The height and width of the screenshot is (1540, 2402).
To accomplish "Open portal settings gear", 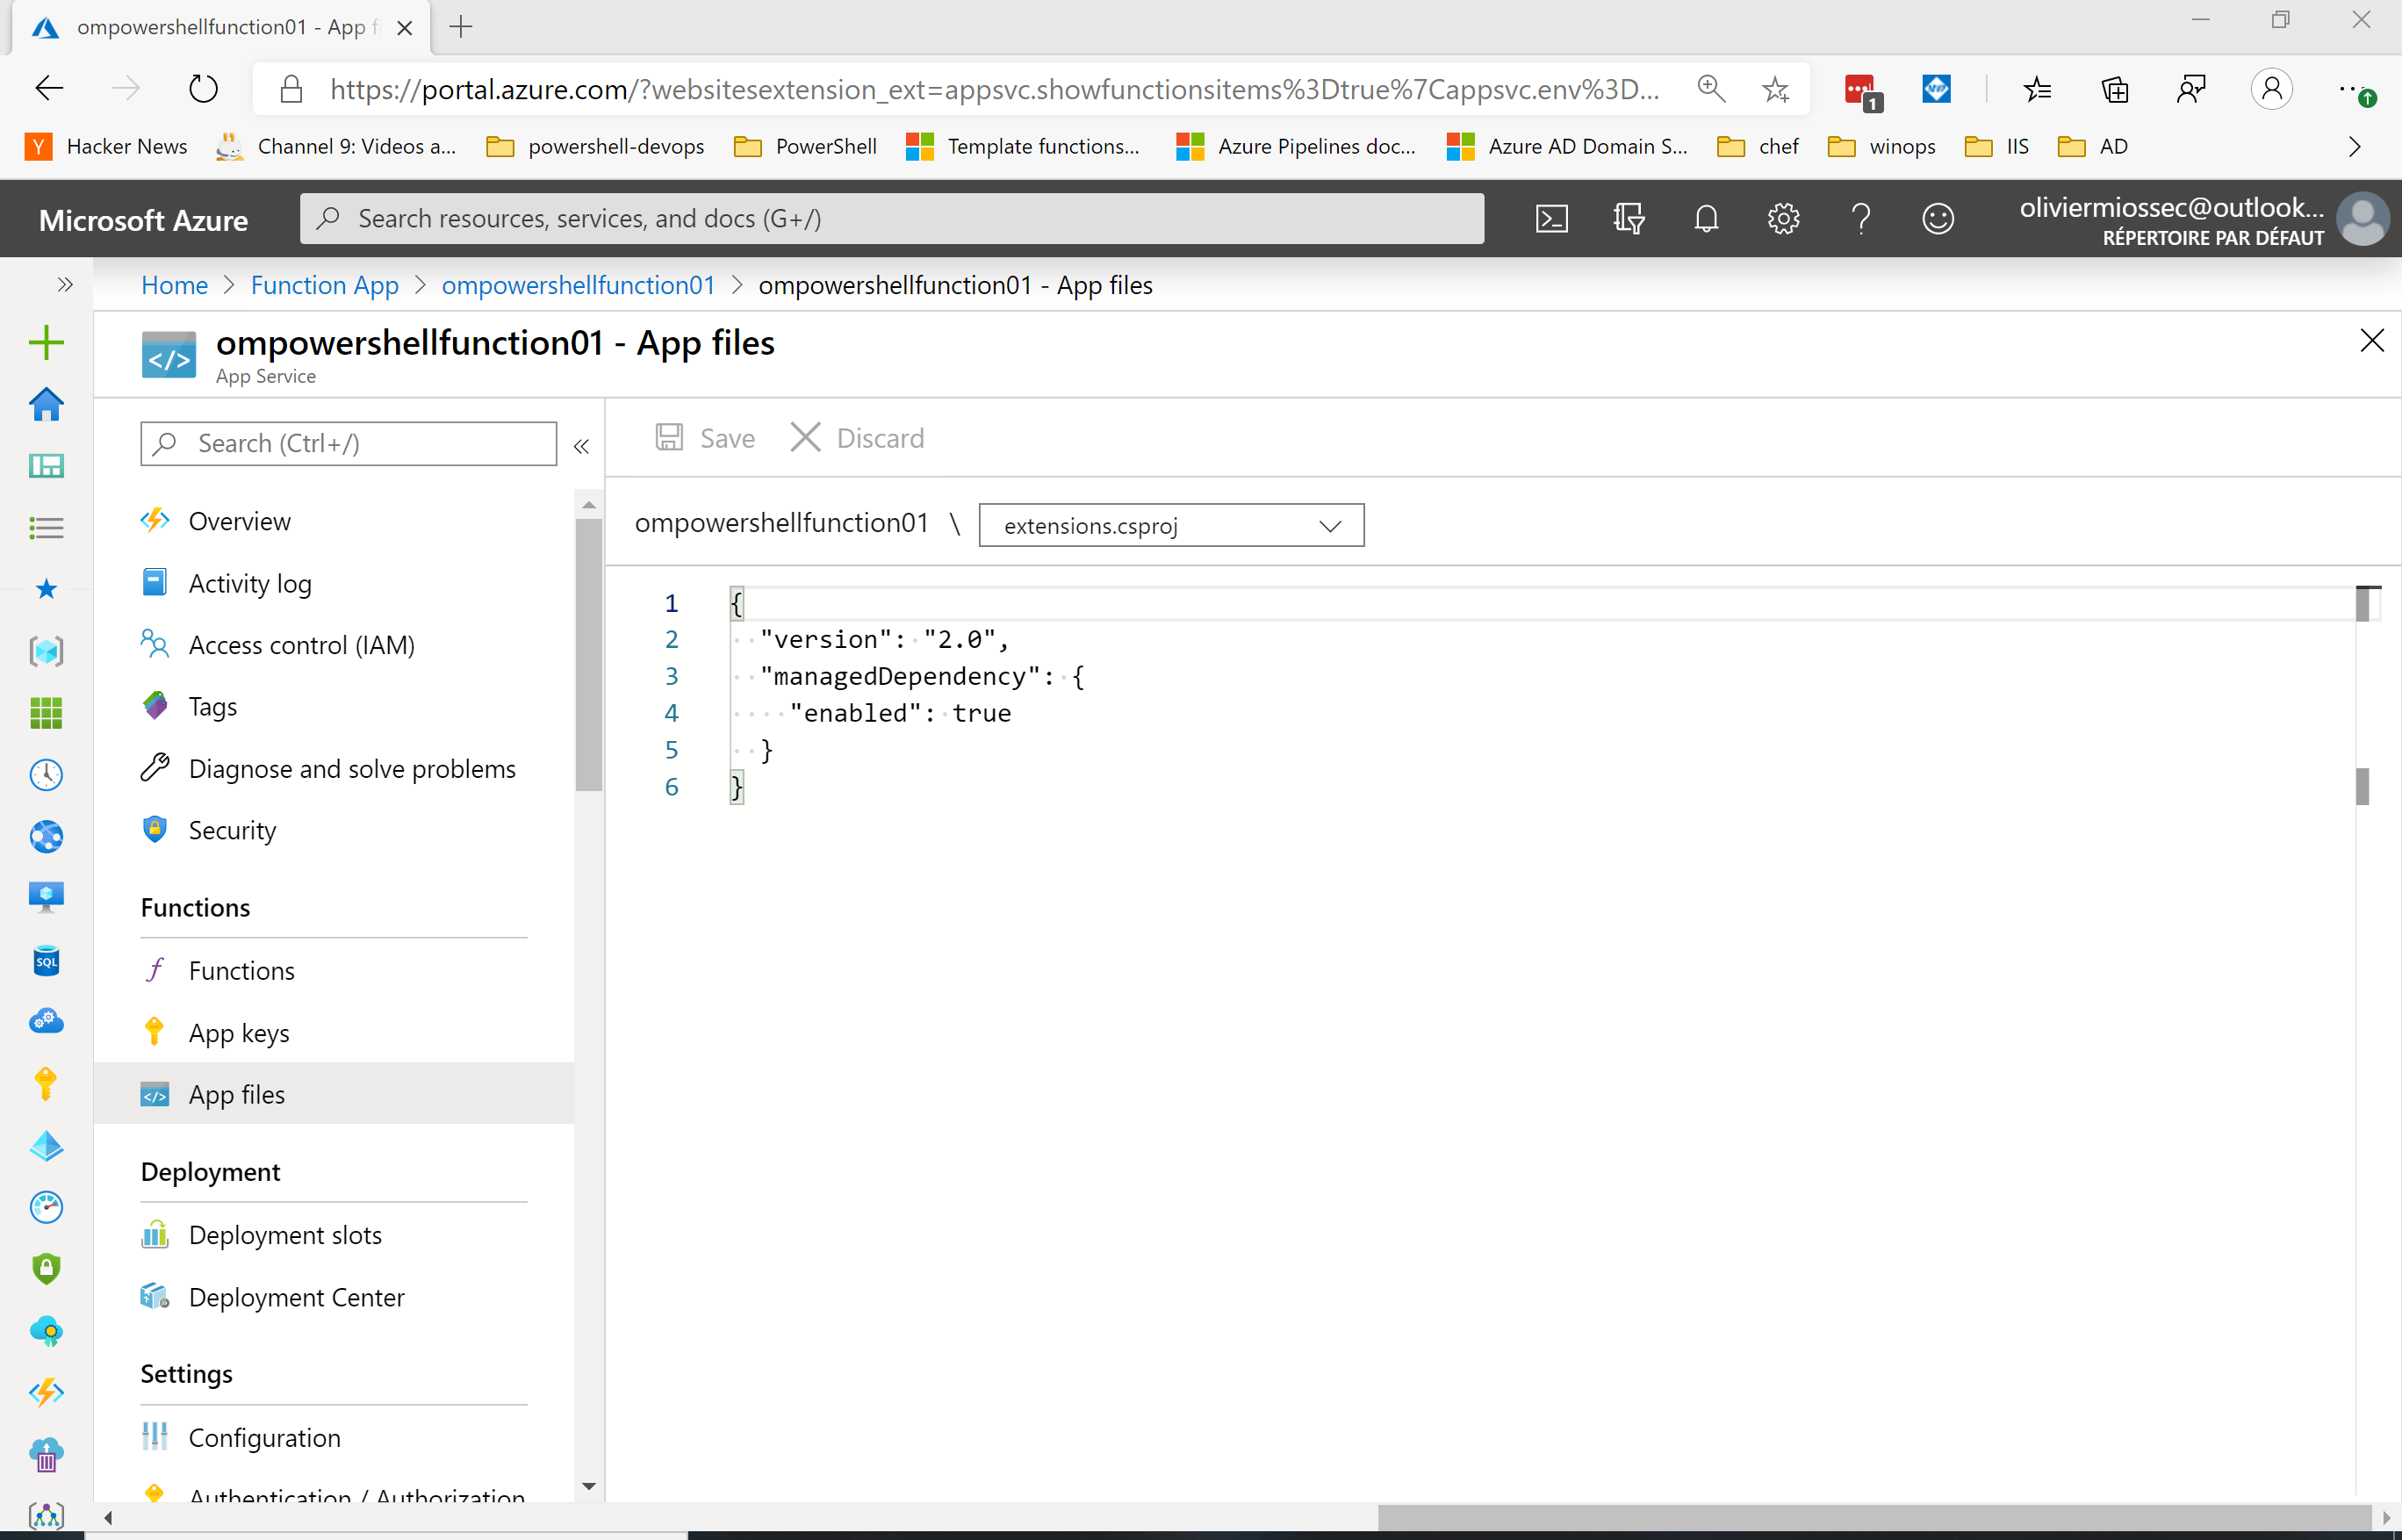I will pyautogui.click(x=1783, y=218).
